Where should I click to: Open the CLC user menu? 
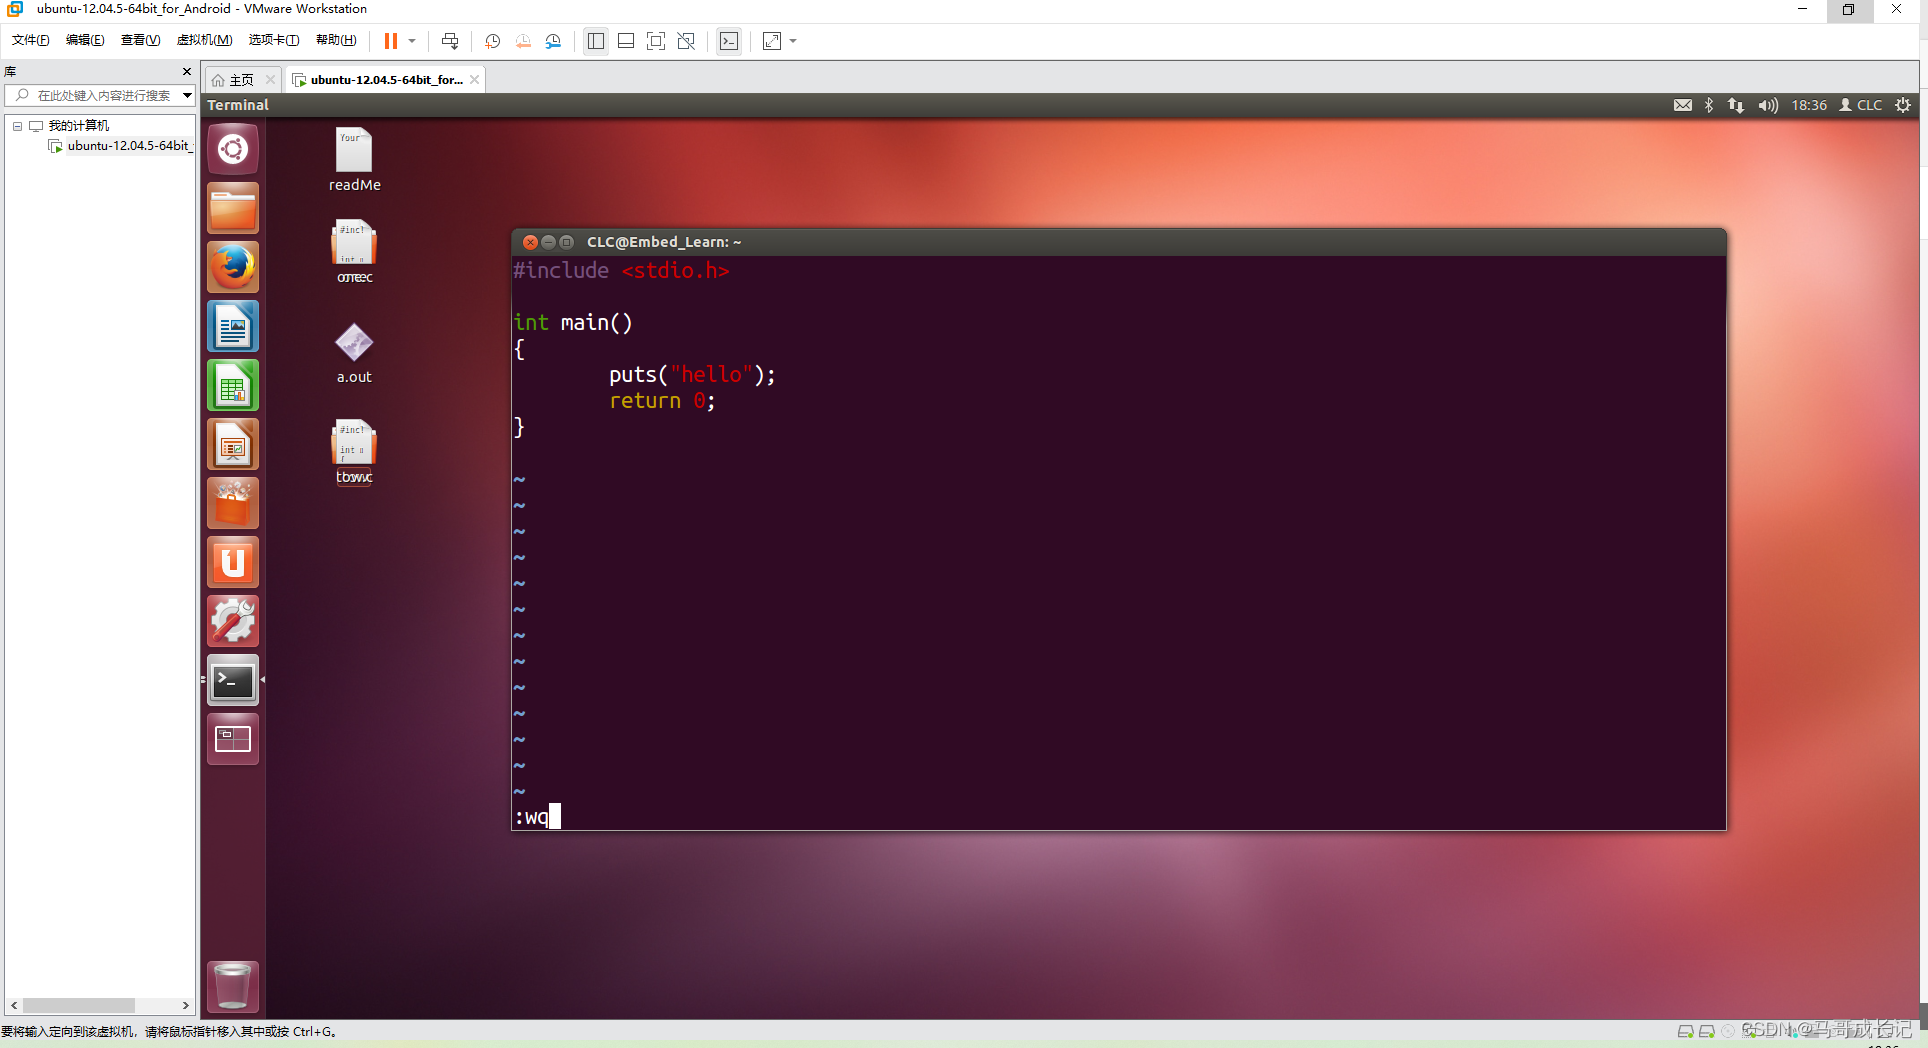click(1861, 105)
